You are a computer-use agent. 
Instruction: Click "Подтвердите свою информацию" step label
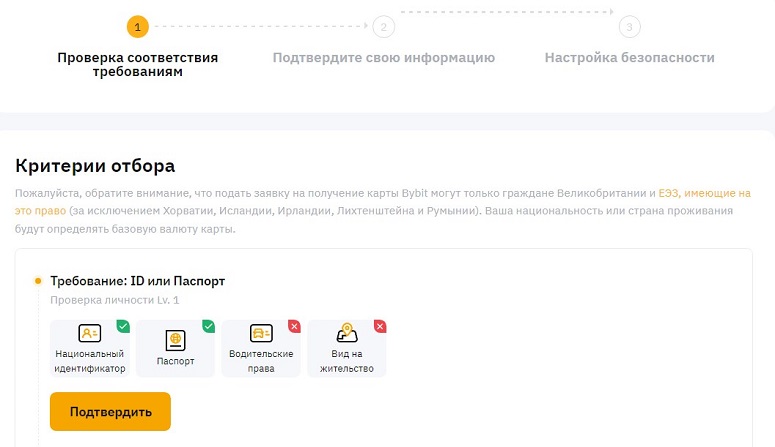coord(384,58)
